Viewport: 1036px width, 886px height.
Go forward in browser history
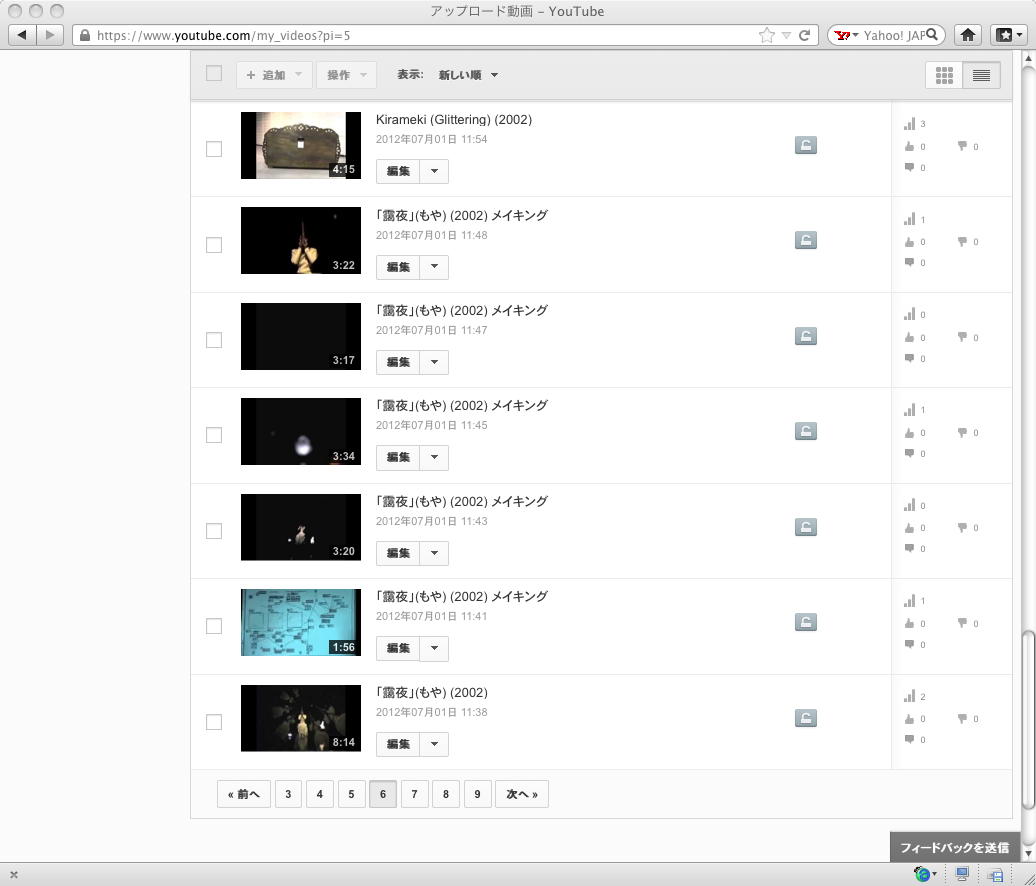[50, 34]
